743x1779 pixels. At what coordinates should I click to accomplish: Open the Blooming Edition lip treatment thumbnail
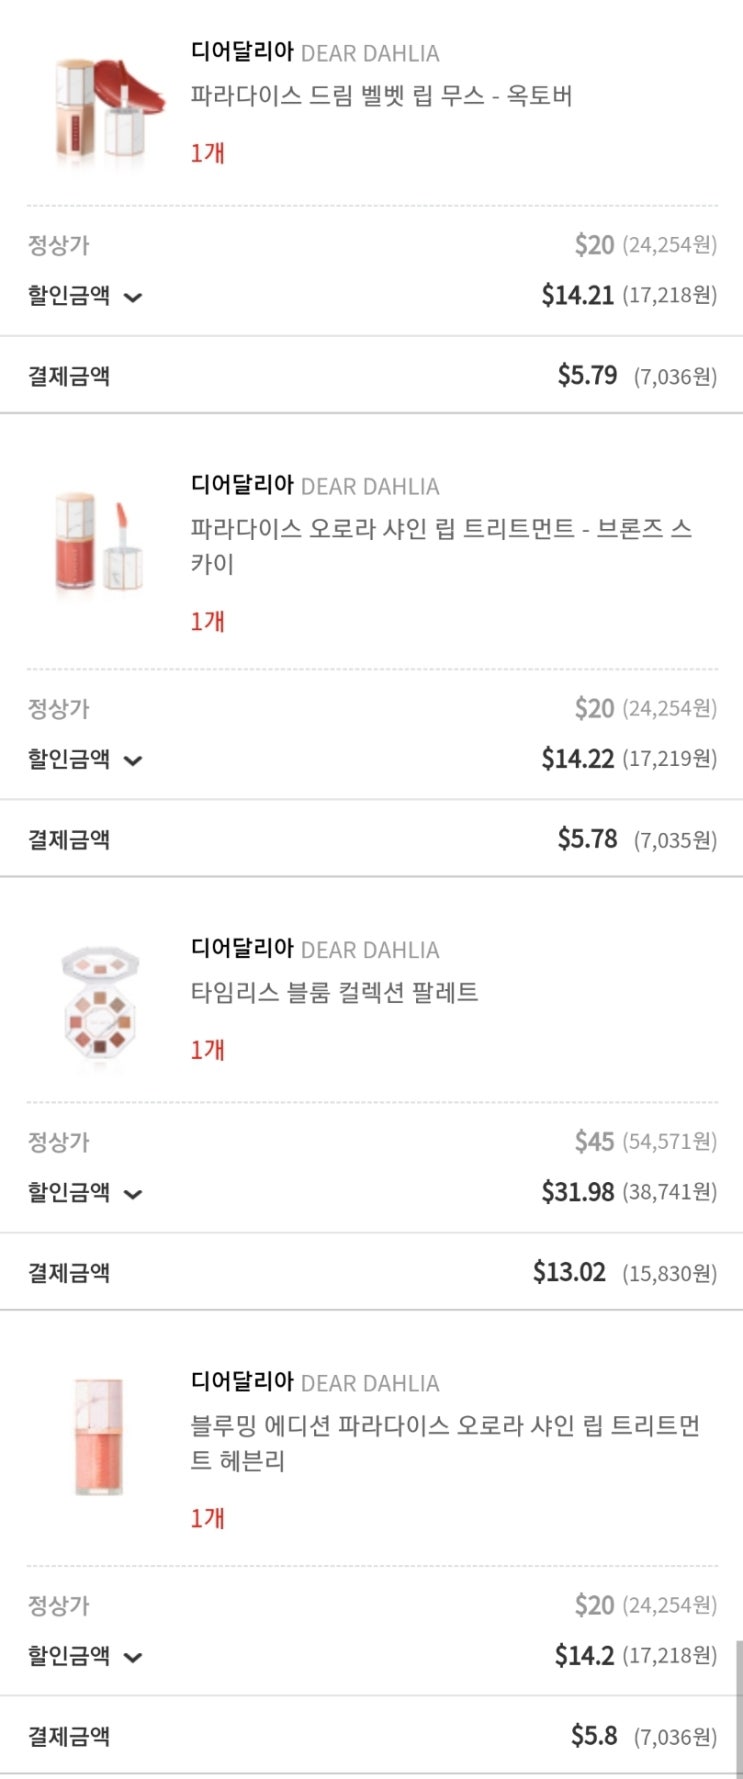coord(98,1437)
